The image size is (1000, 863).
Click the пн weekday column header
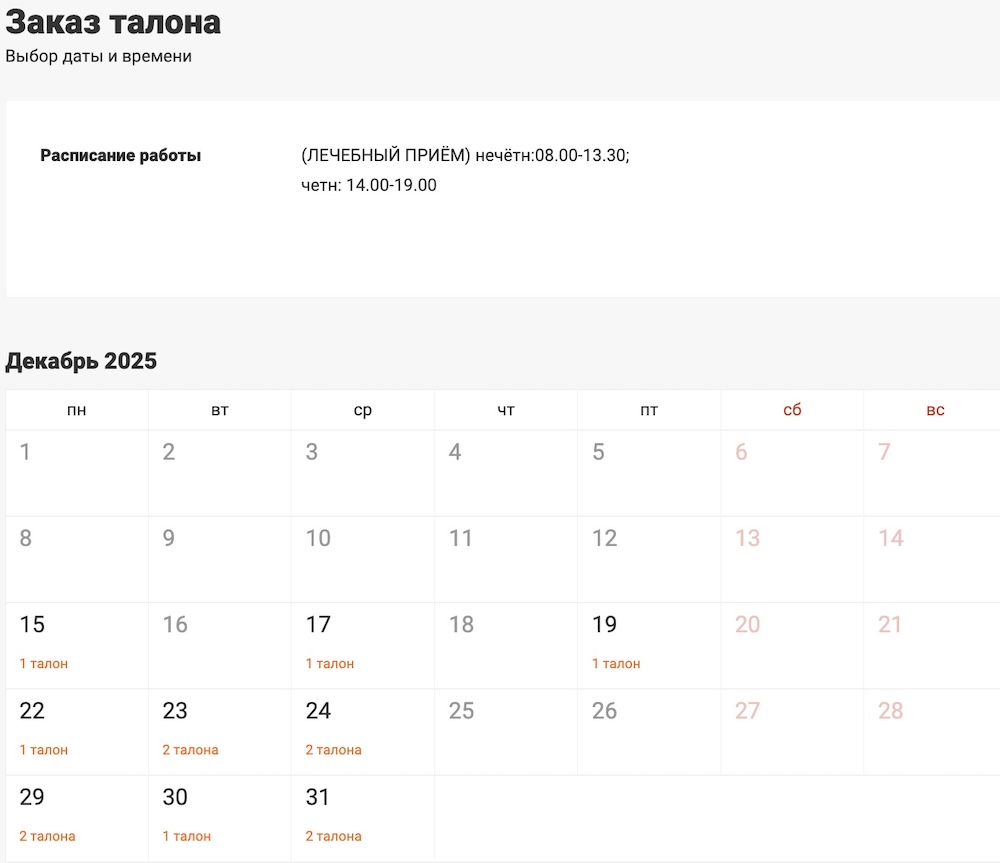click(x=77, y=410)
